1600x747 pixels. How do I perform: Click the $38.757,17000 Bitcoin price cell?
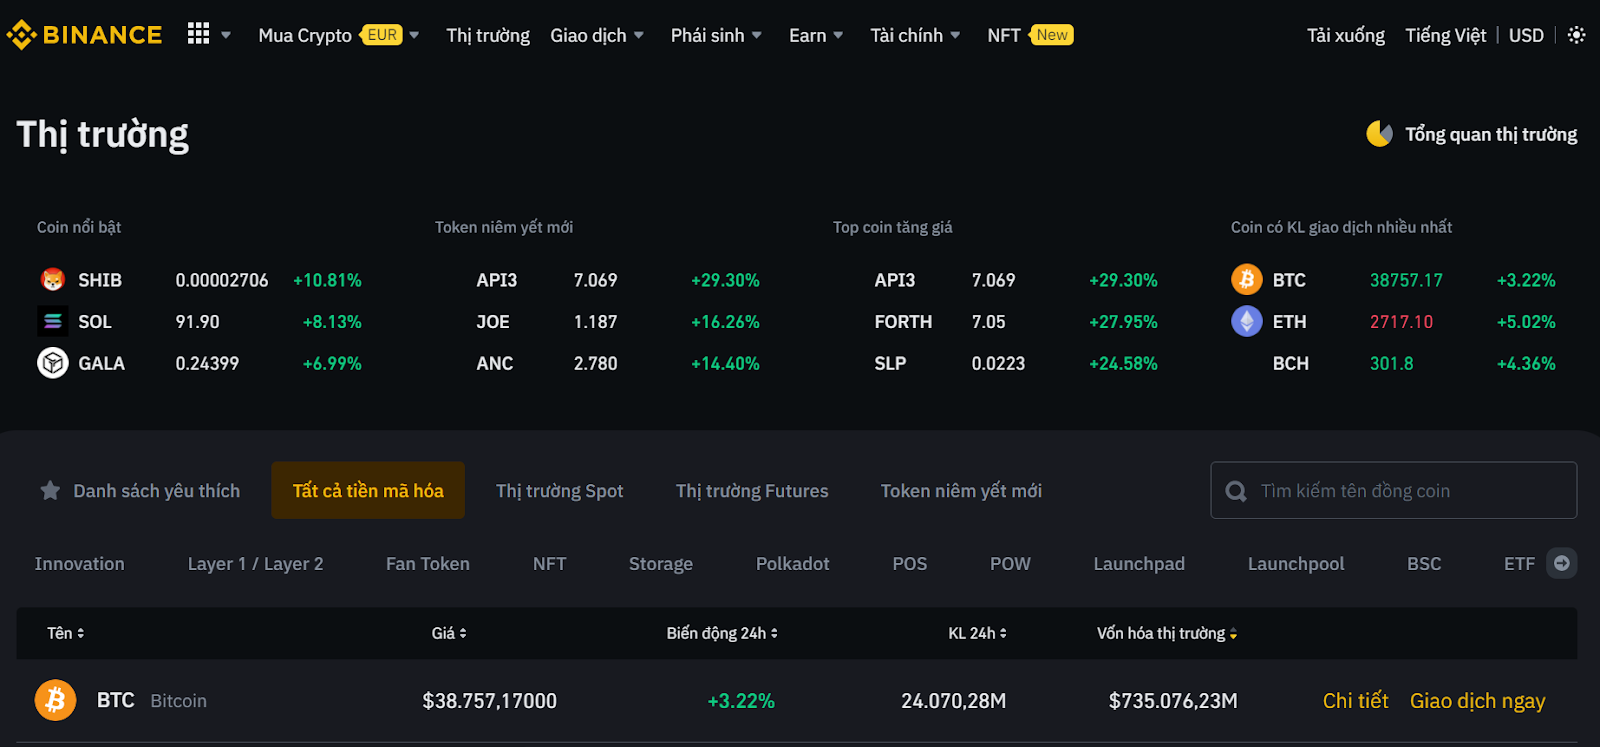(489, 700)
